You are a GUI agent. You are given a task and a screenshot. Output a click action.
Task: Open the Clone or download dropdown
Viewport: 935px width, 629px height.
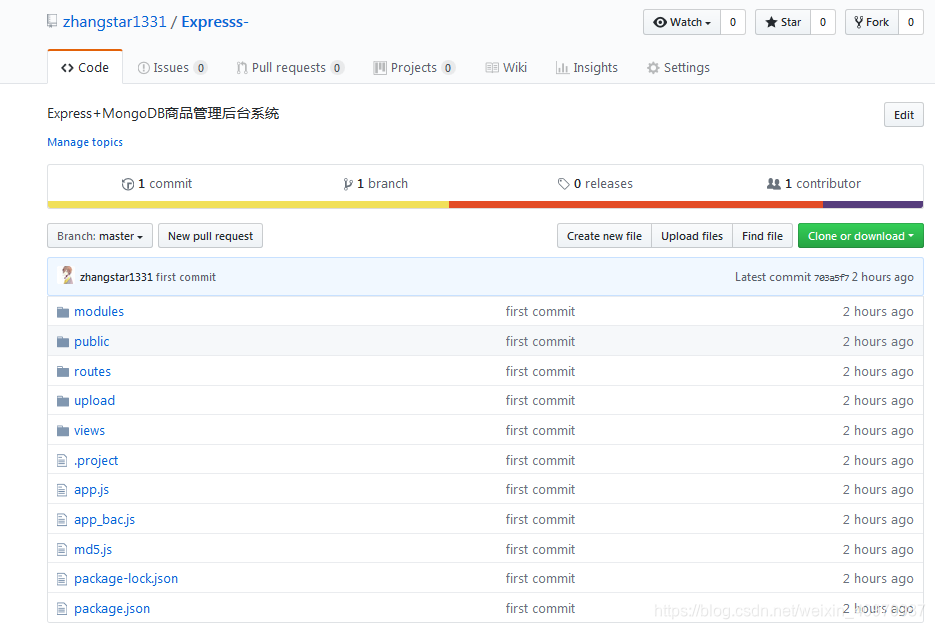click(x=860, y=236)
